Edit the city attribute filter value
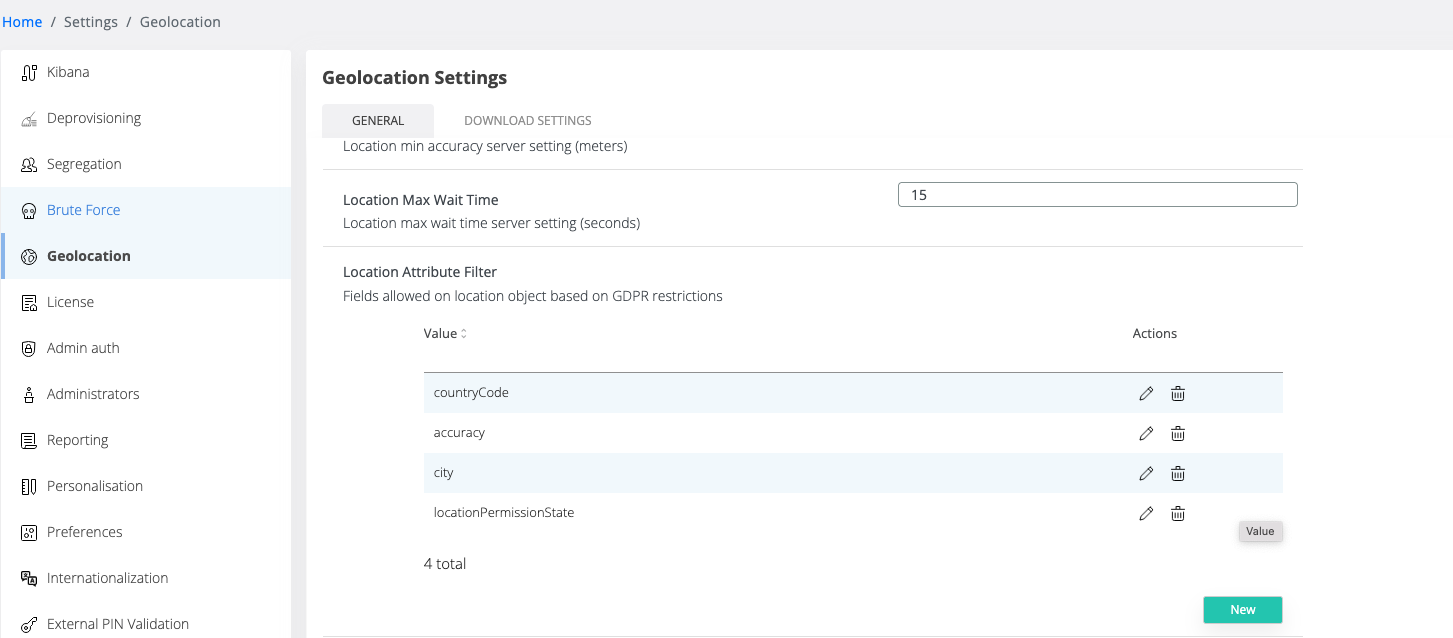 1146,473
